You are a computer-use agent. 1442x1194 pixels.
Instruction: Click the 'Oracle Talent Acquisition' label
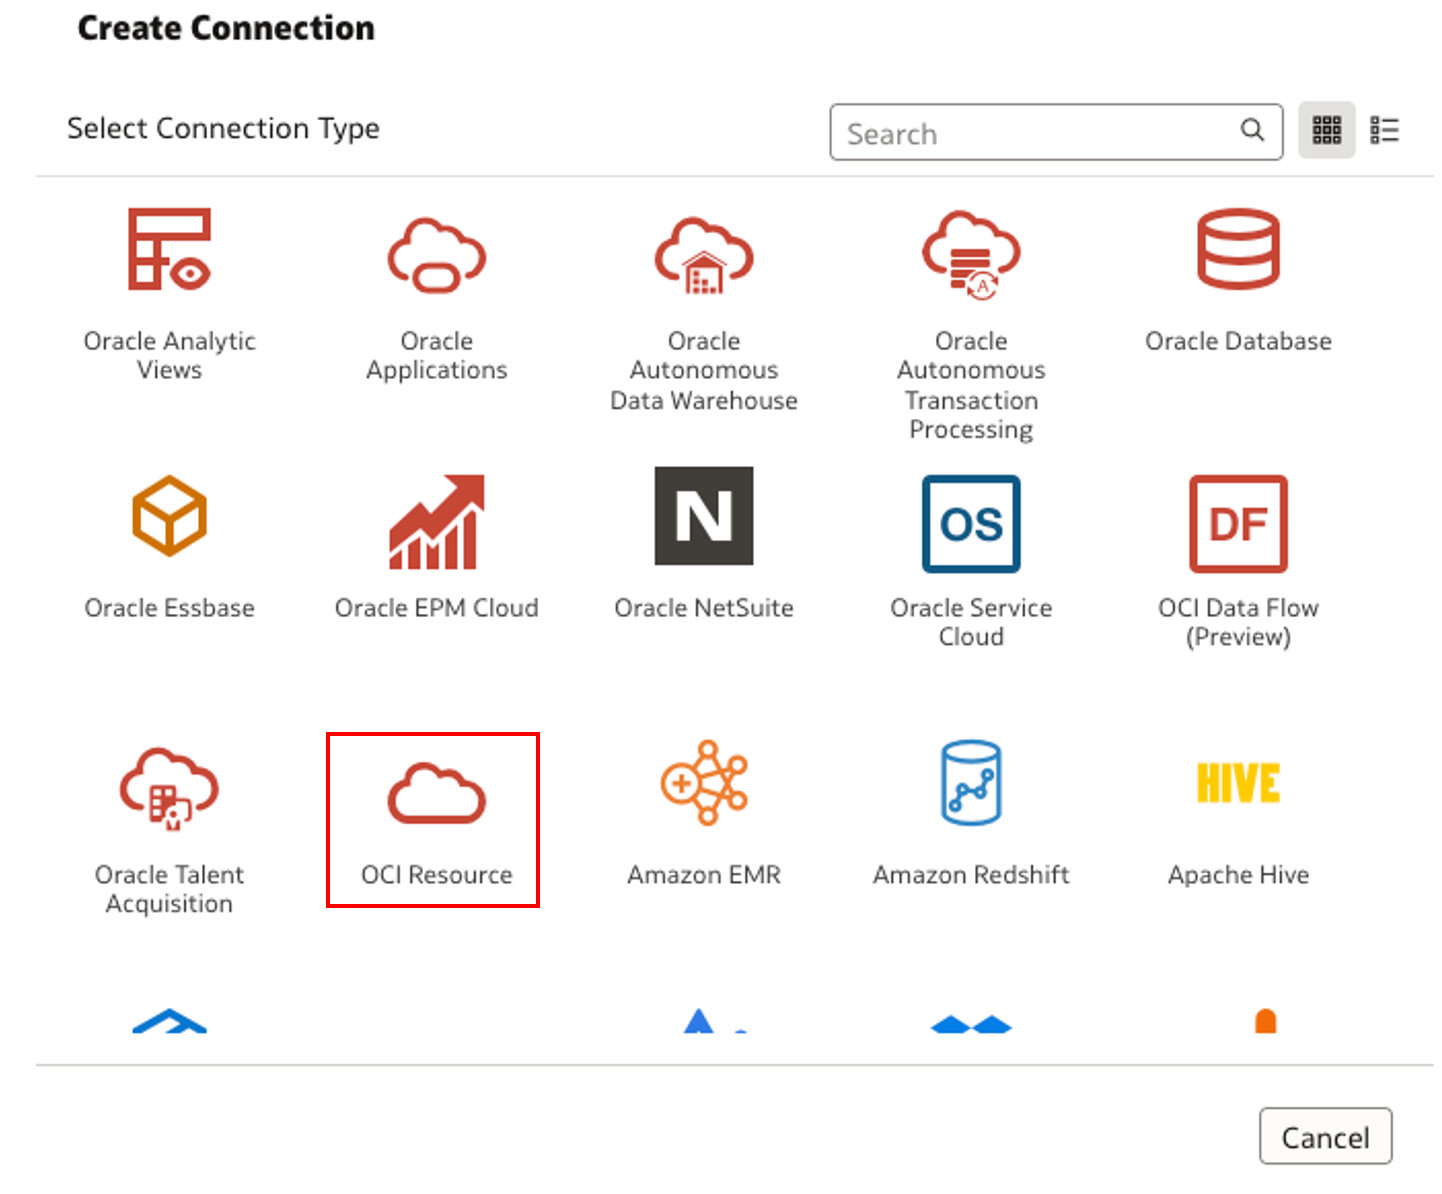point(169,889)
